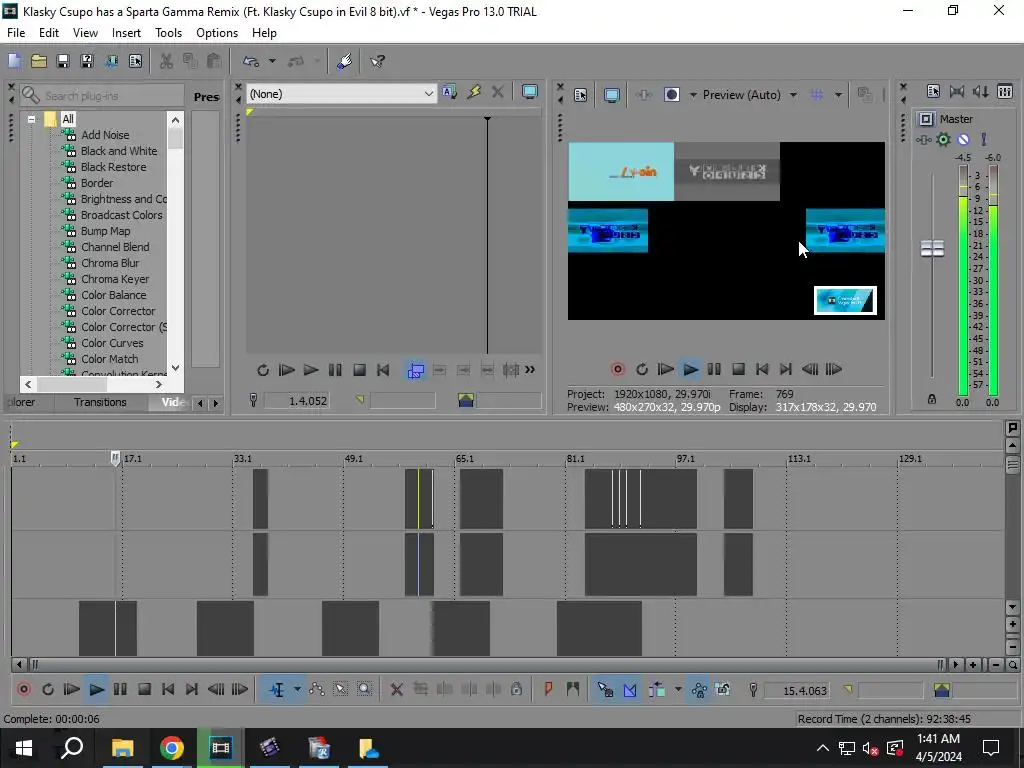Select the Color Curves plug-in
This screenshot has width=1024, height=768.
[112, 343]
